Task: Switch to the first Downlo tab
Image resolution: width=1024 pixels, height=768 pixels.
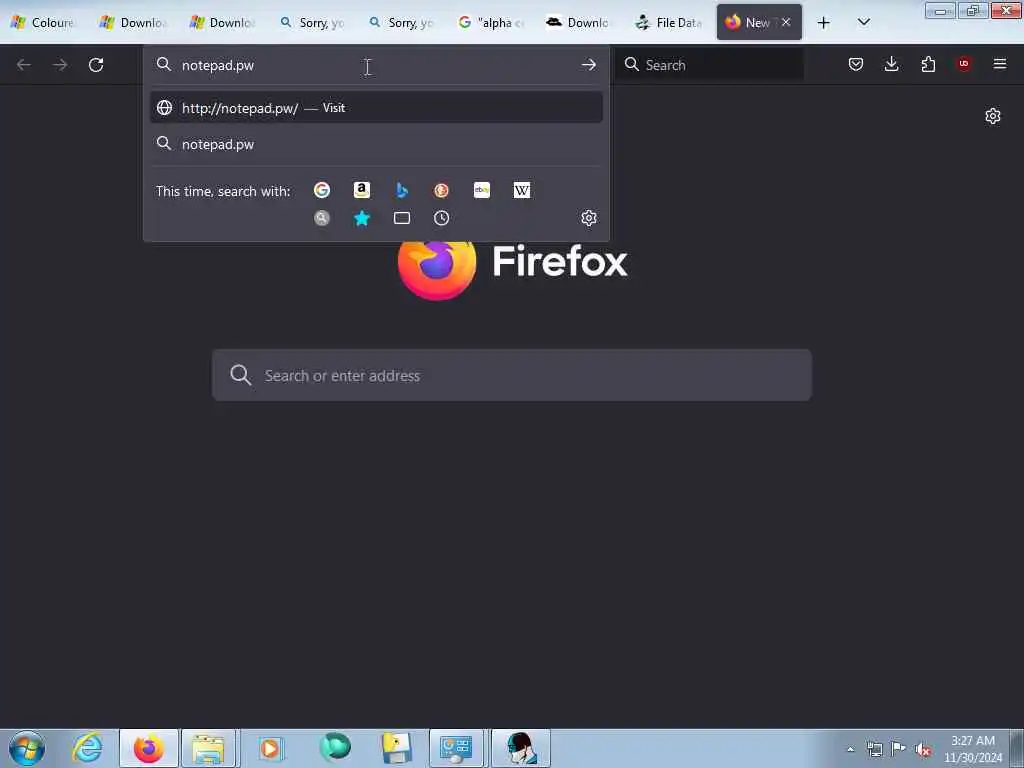Action: pos(133,23)
